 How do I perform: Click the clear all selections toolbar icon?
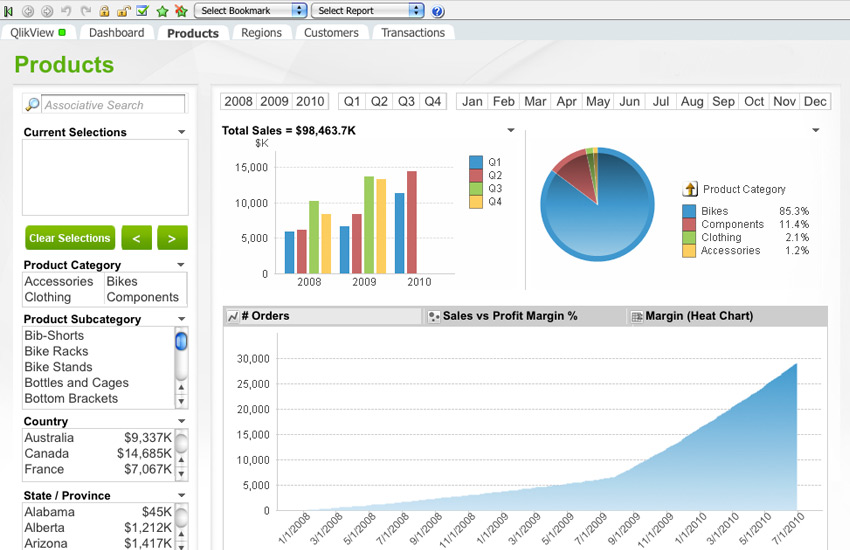(8, 11)
